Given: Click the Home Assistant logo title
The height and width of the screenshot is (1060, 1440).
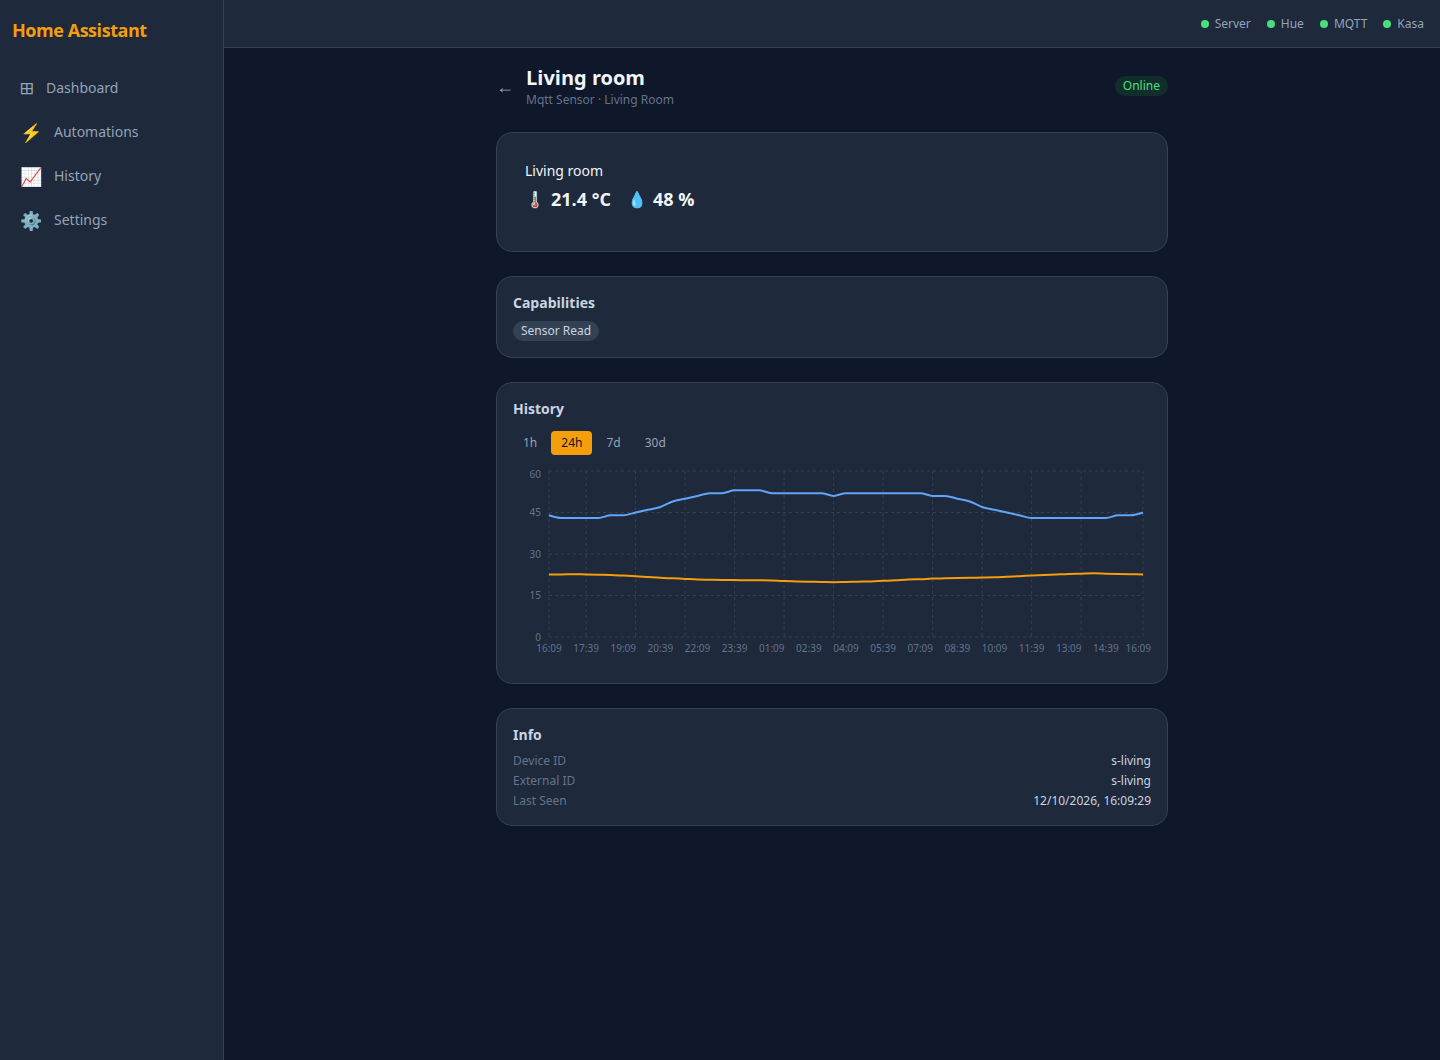Looking at the screenshot, I should tap(80, 31).
